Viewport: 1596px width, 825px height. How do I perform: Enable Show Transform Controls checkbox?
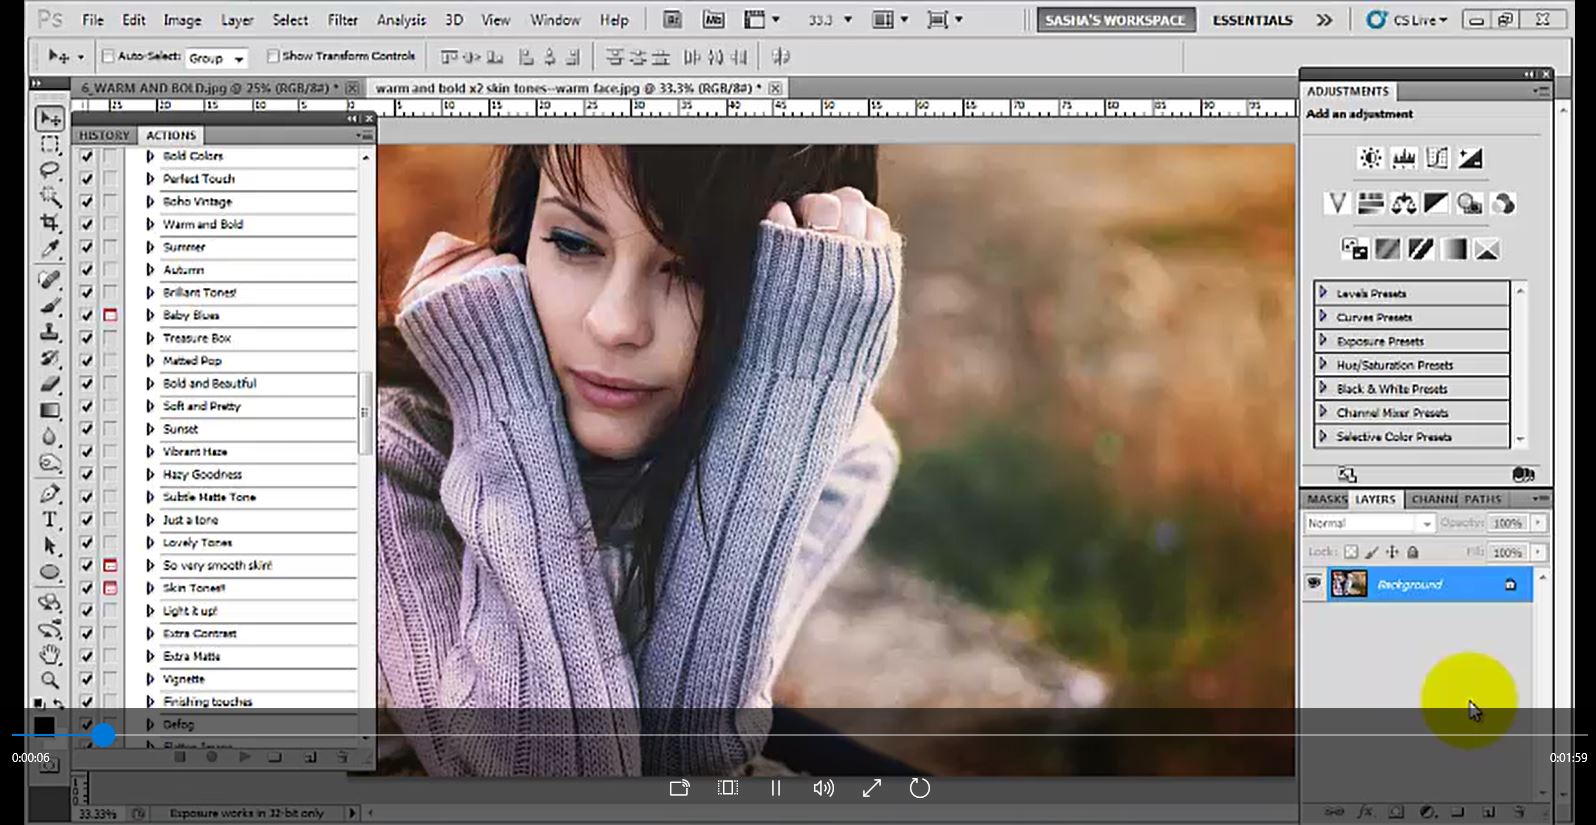(x=272, y=56)
